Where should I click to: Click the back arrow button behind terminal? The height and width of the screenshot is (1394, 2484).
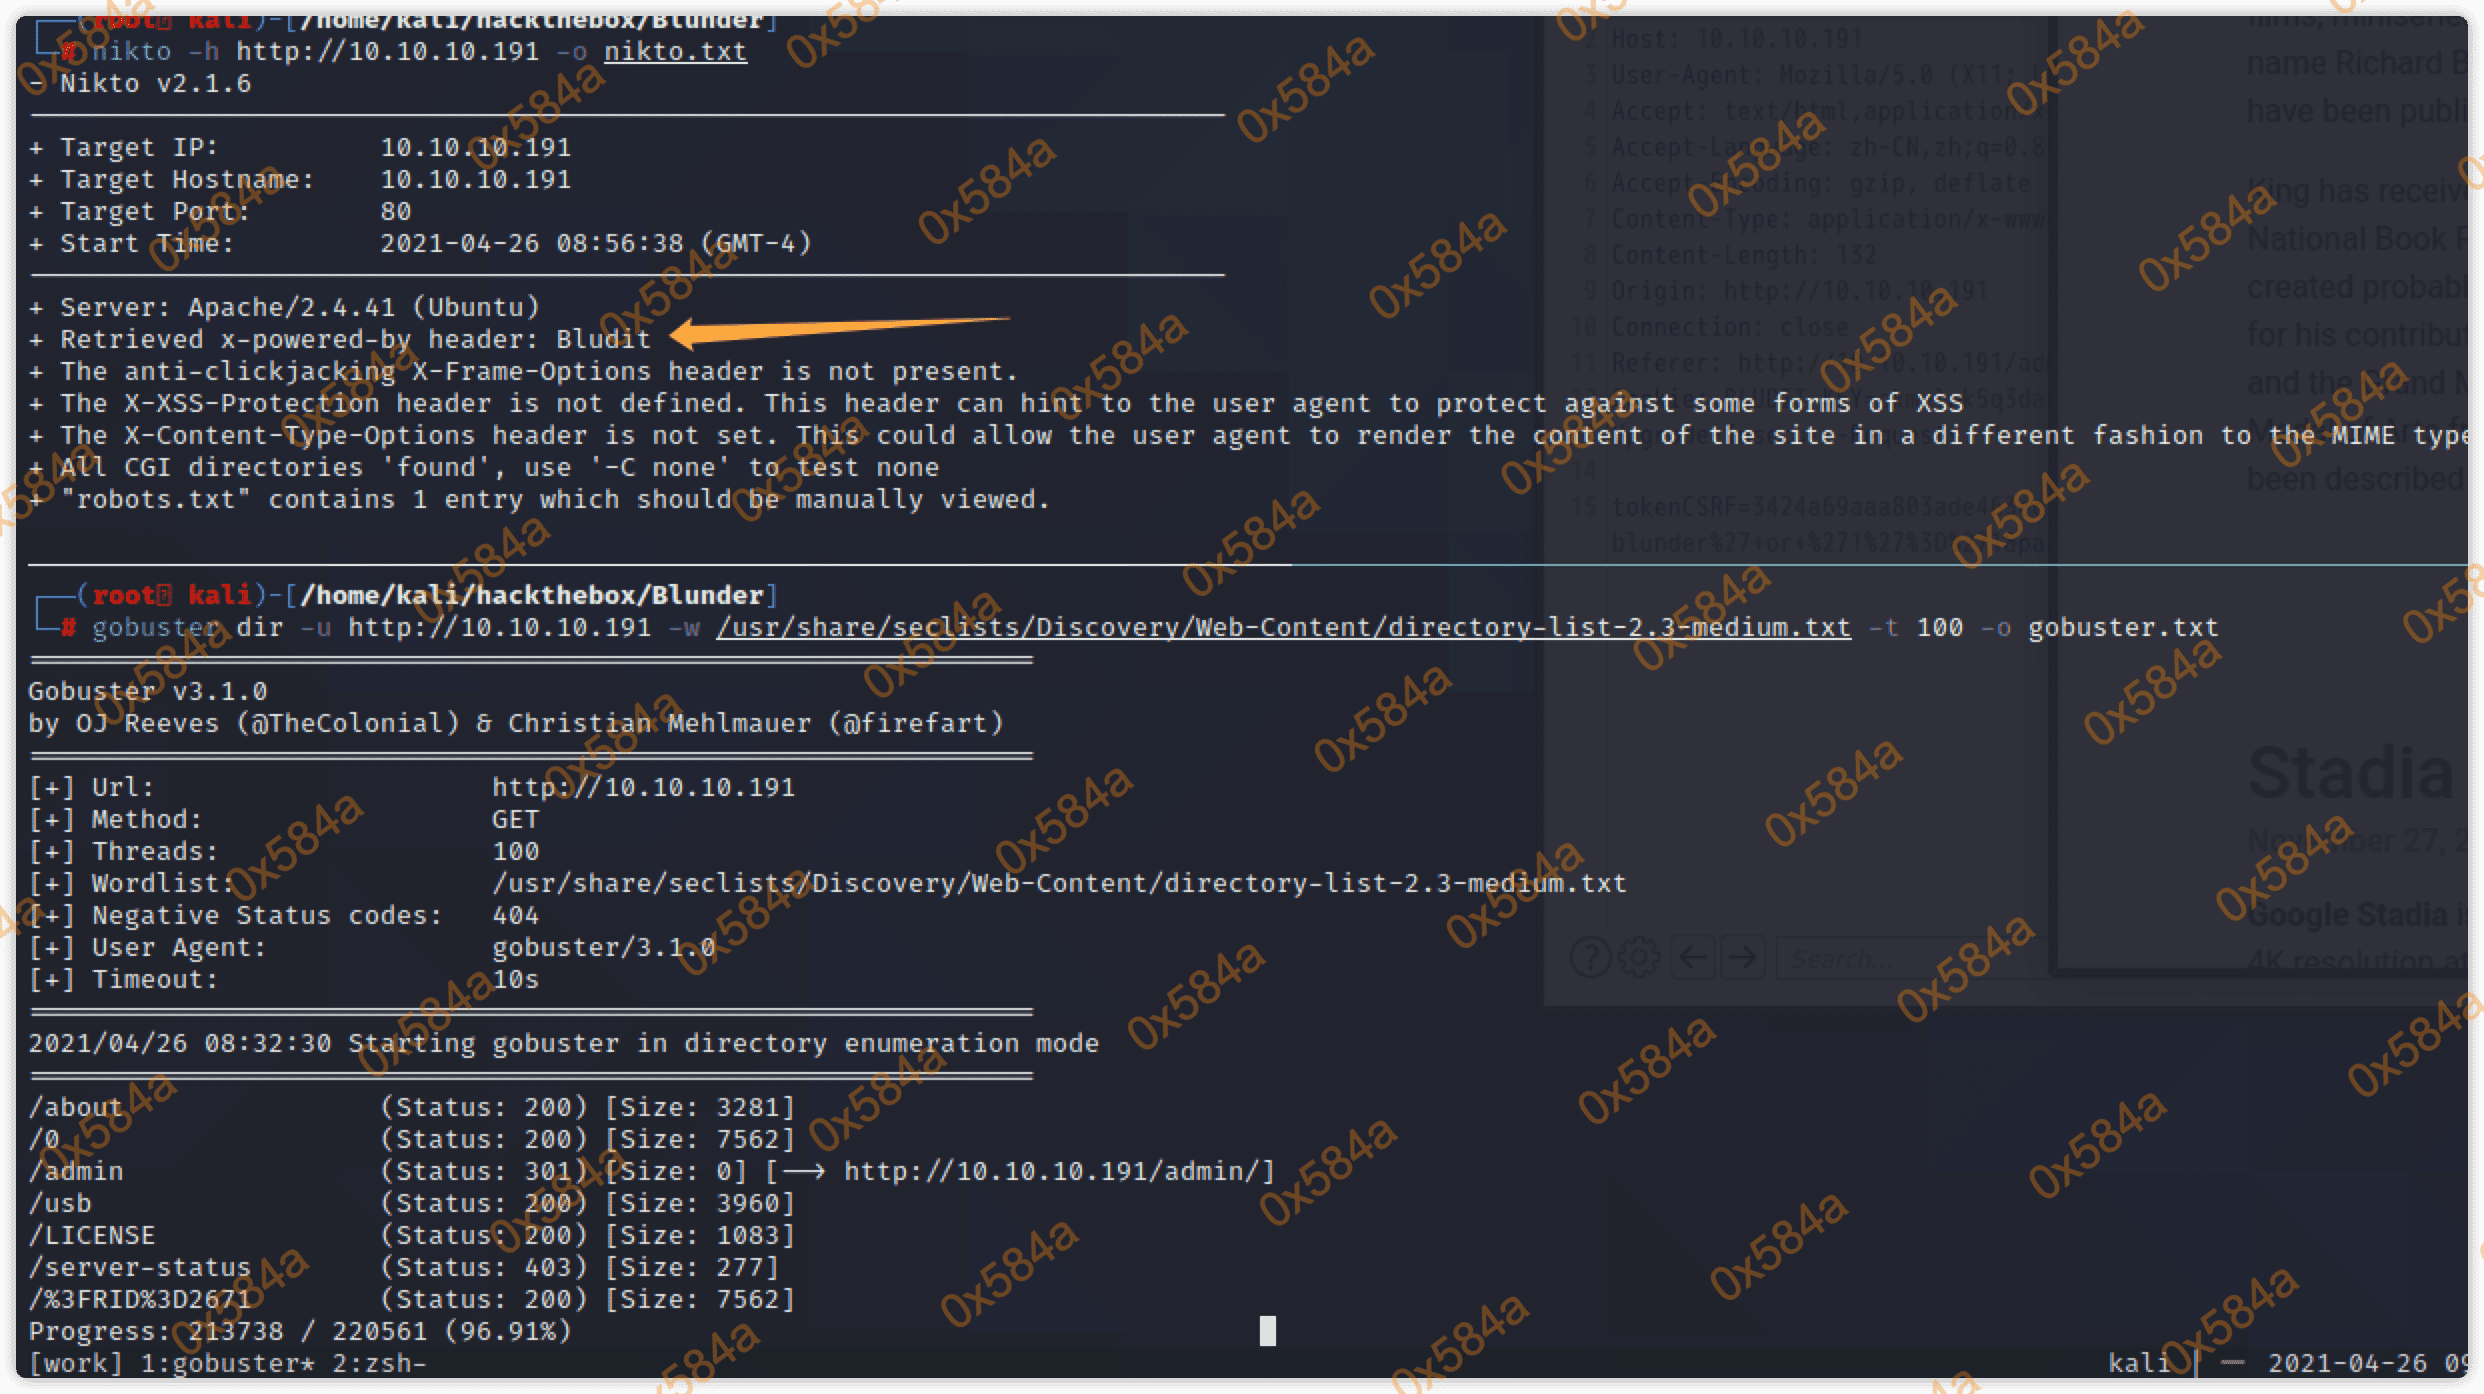pyautogui.click(x=1693, y=957)
